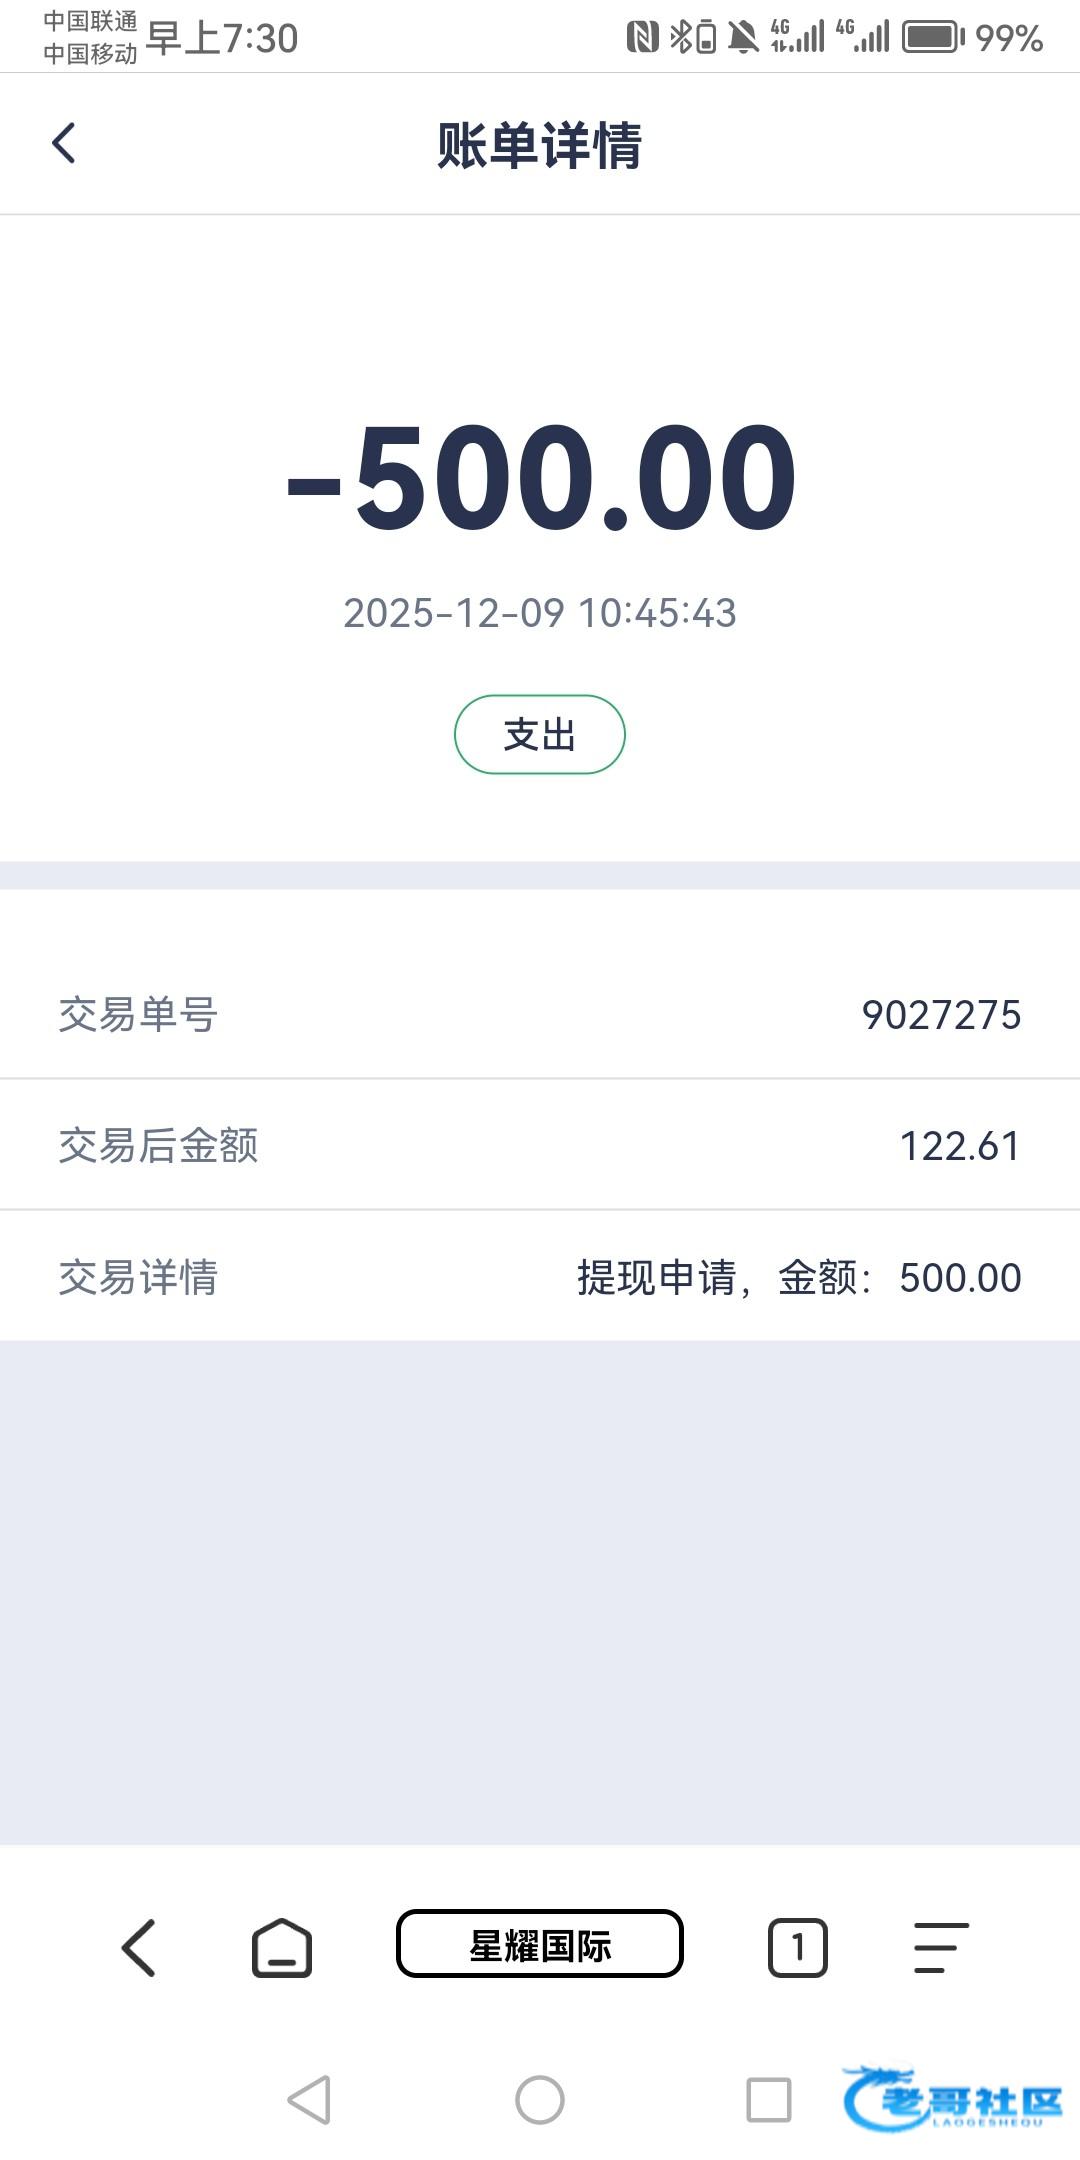Tap the Android square recents key
Screen dimensions: 1080x2160
769,2099
